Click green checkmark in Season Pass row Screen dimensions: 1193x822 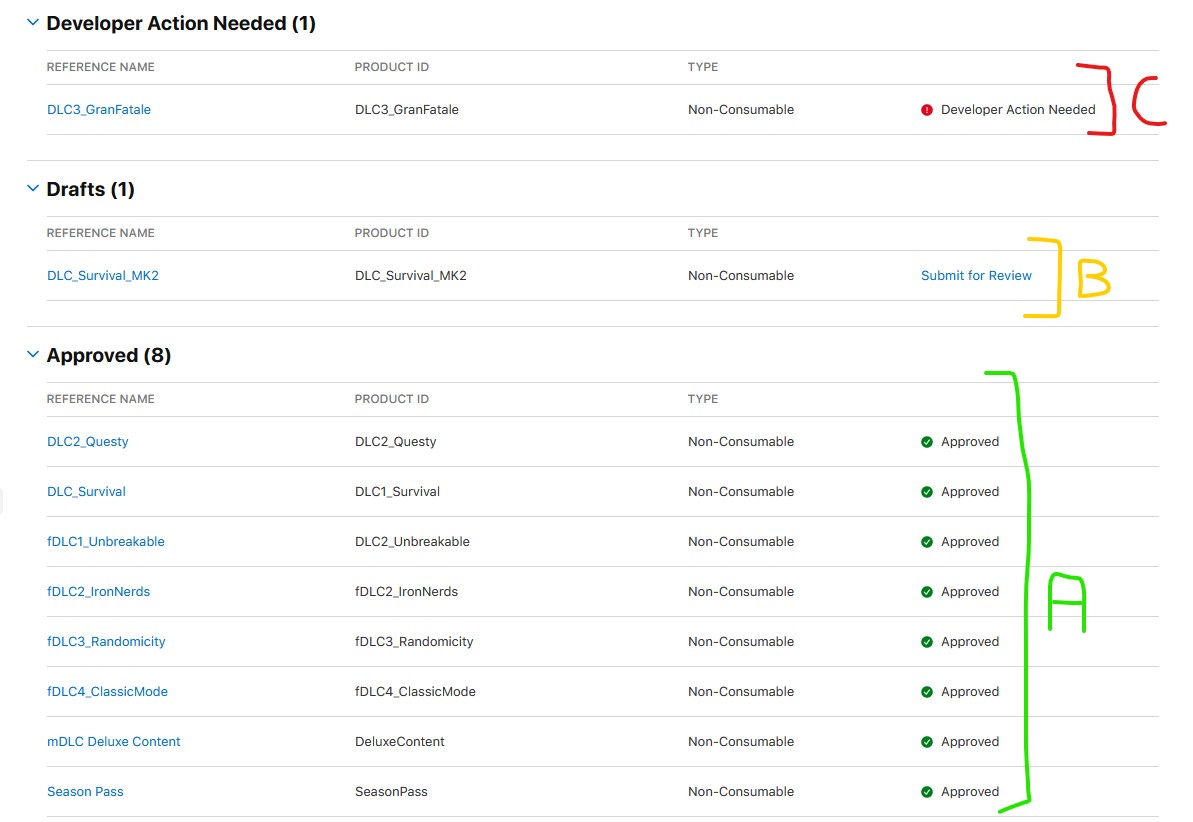click(x=927, y=792)
